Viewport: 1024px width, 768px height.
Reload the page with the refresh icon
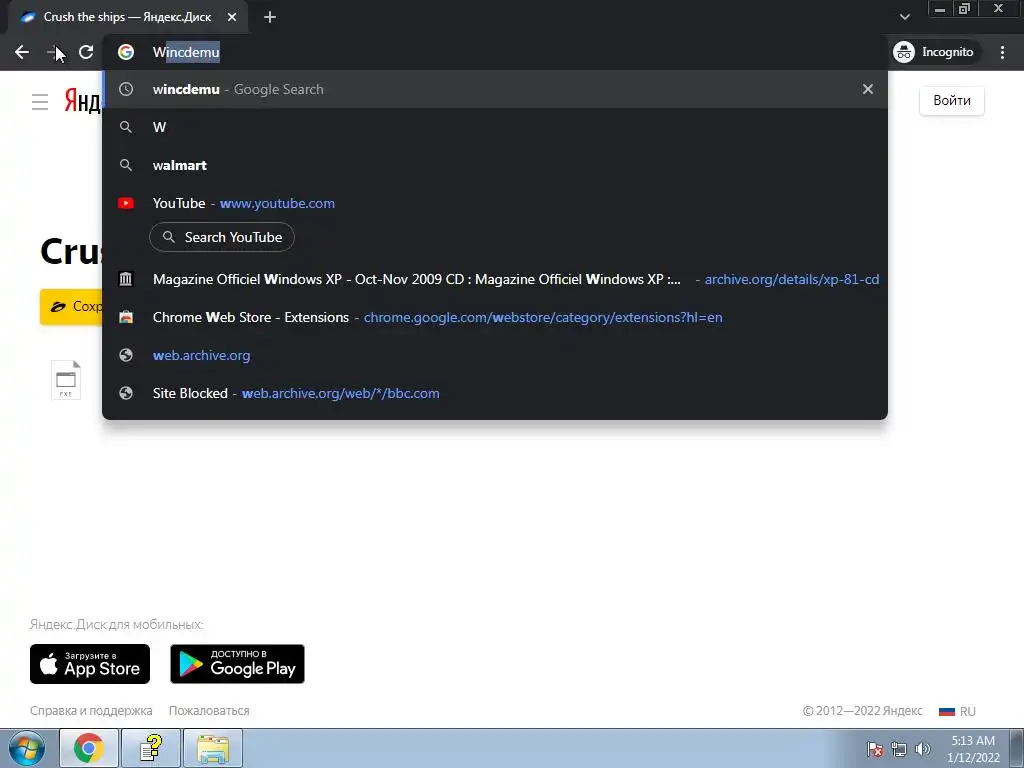pos(86,52)
